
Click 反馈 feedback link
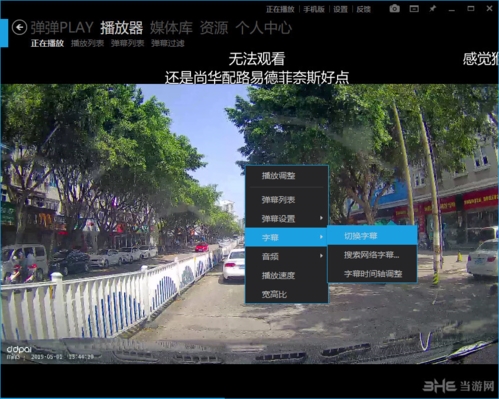tap(363, 9)
